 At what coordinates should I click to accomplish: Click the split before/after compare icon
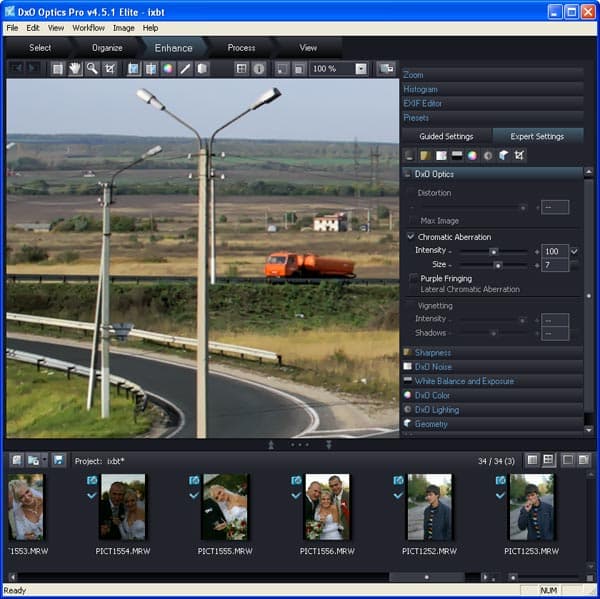pos(151,69)
